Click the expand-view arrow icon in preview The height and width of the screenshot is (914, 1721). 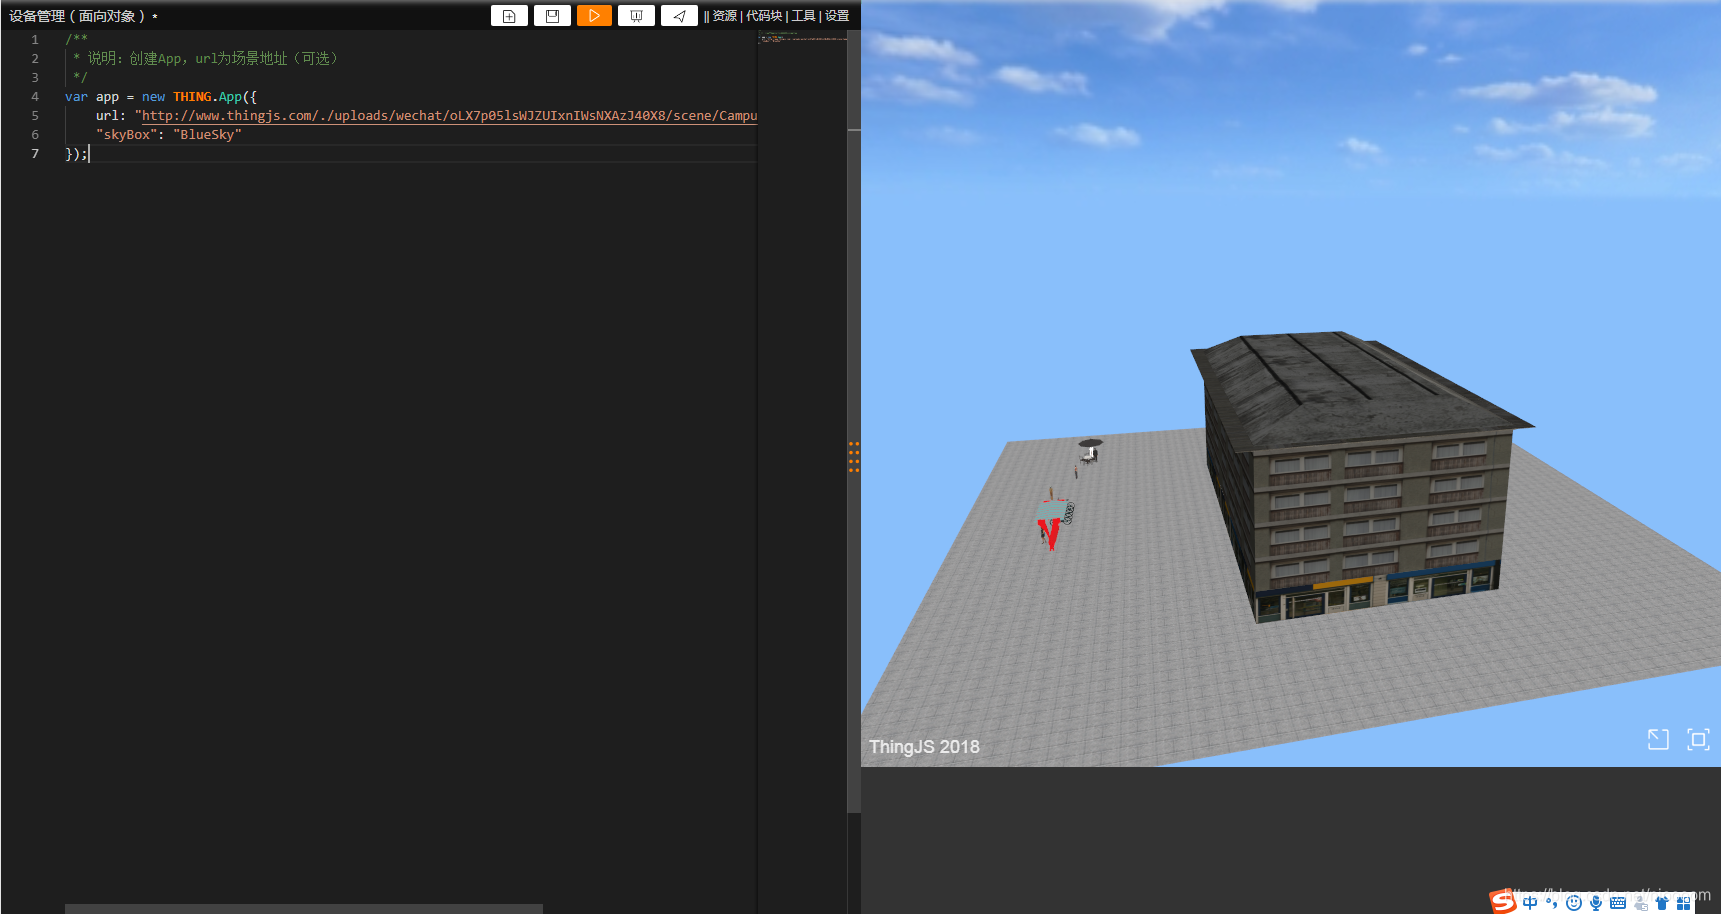point(1658,739)
